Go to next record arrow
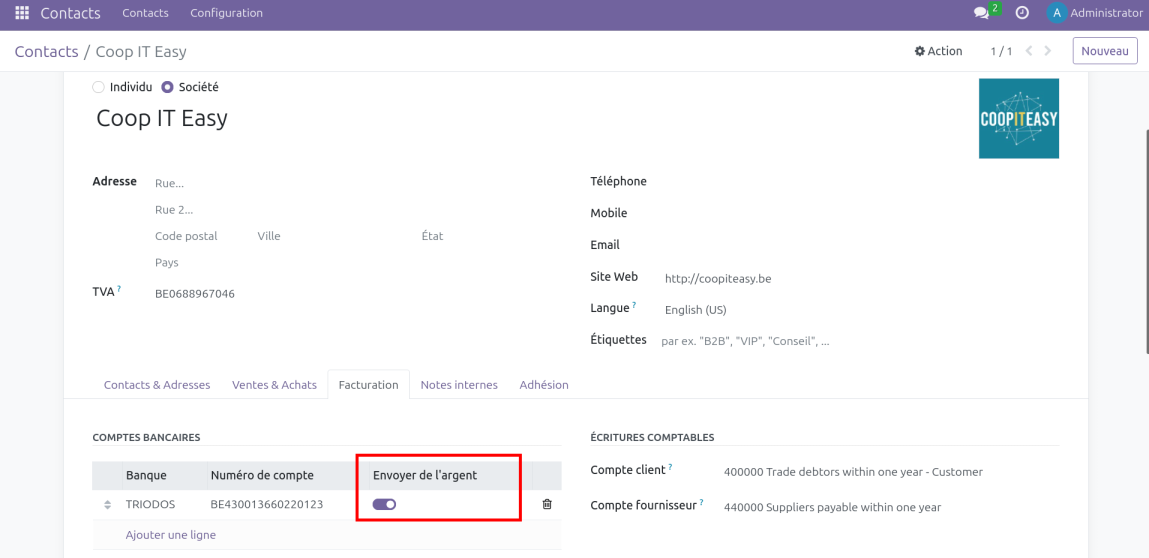The image size is (1149, 558). (1047, 51)
